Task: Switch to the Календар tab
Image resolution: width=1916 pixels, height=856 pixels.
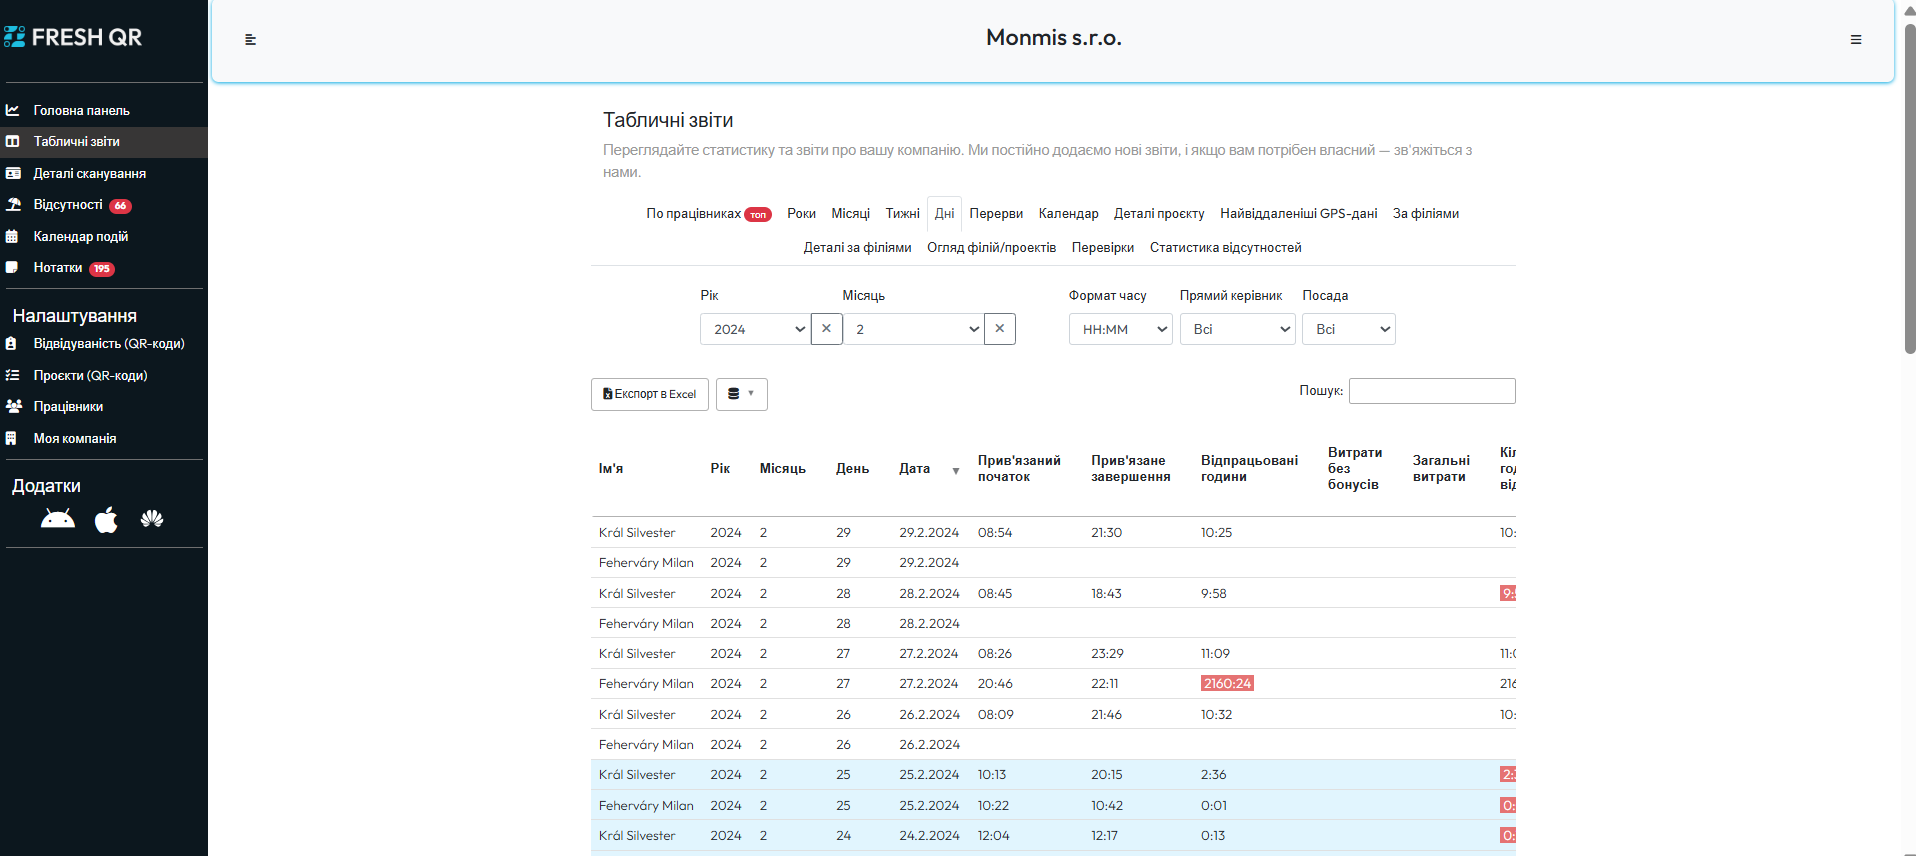Action: pyautogui.click(x=1068, y=214)
